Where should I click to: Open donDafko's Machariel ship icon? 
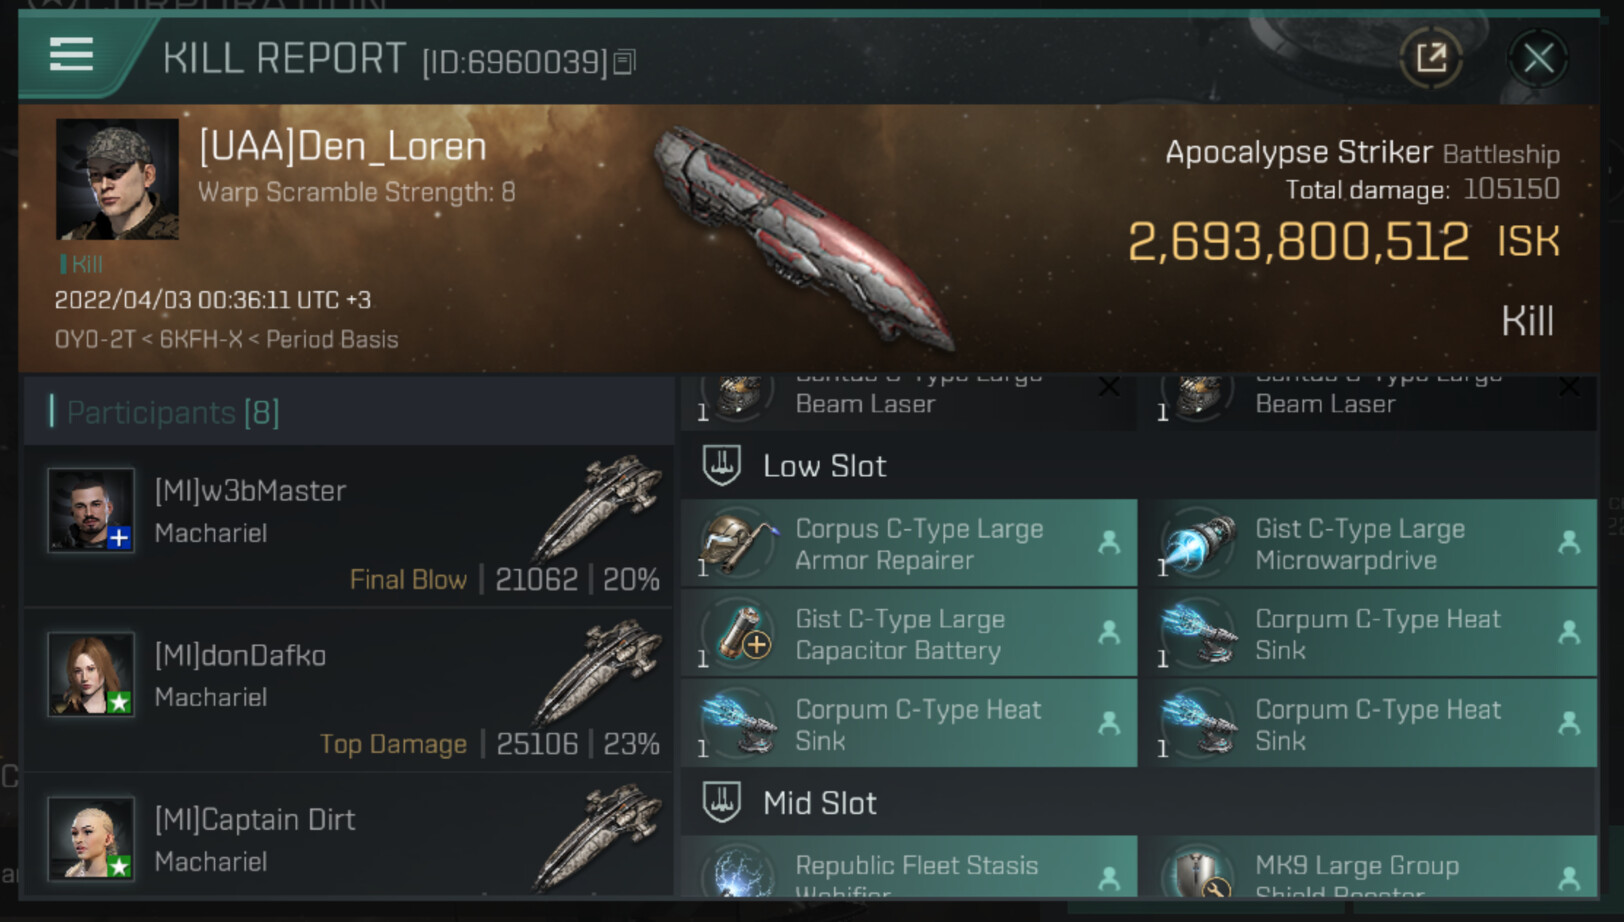tap(598, 672)
